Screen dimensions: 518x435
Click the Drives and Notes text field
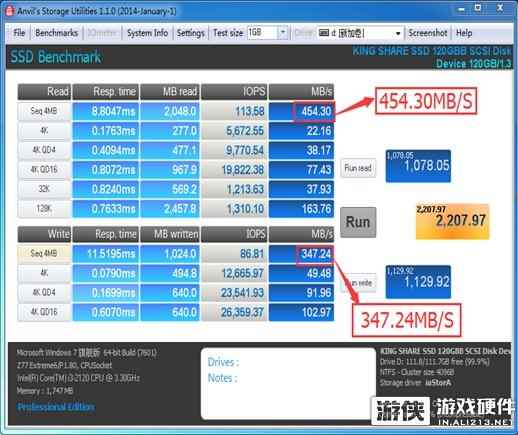click(288, 383)
